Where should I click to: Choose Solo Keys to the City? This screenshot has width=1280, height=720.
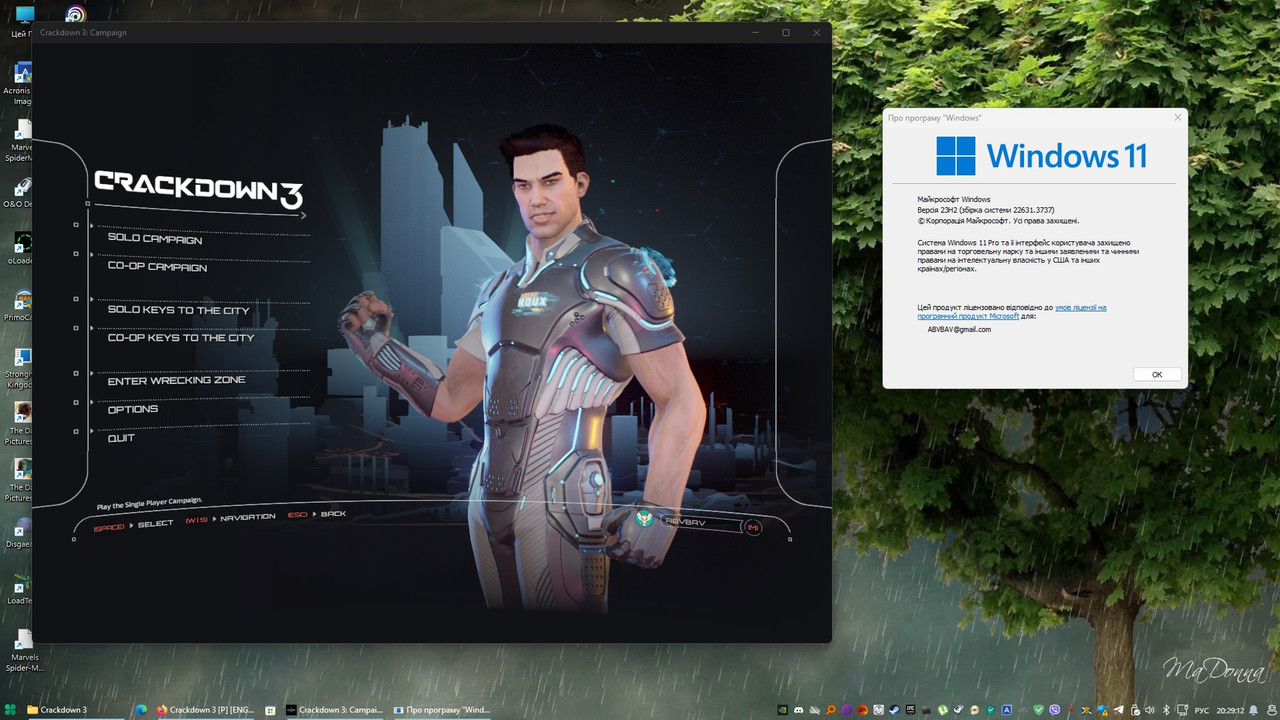pos(178,310)
